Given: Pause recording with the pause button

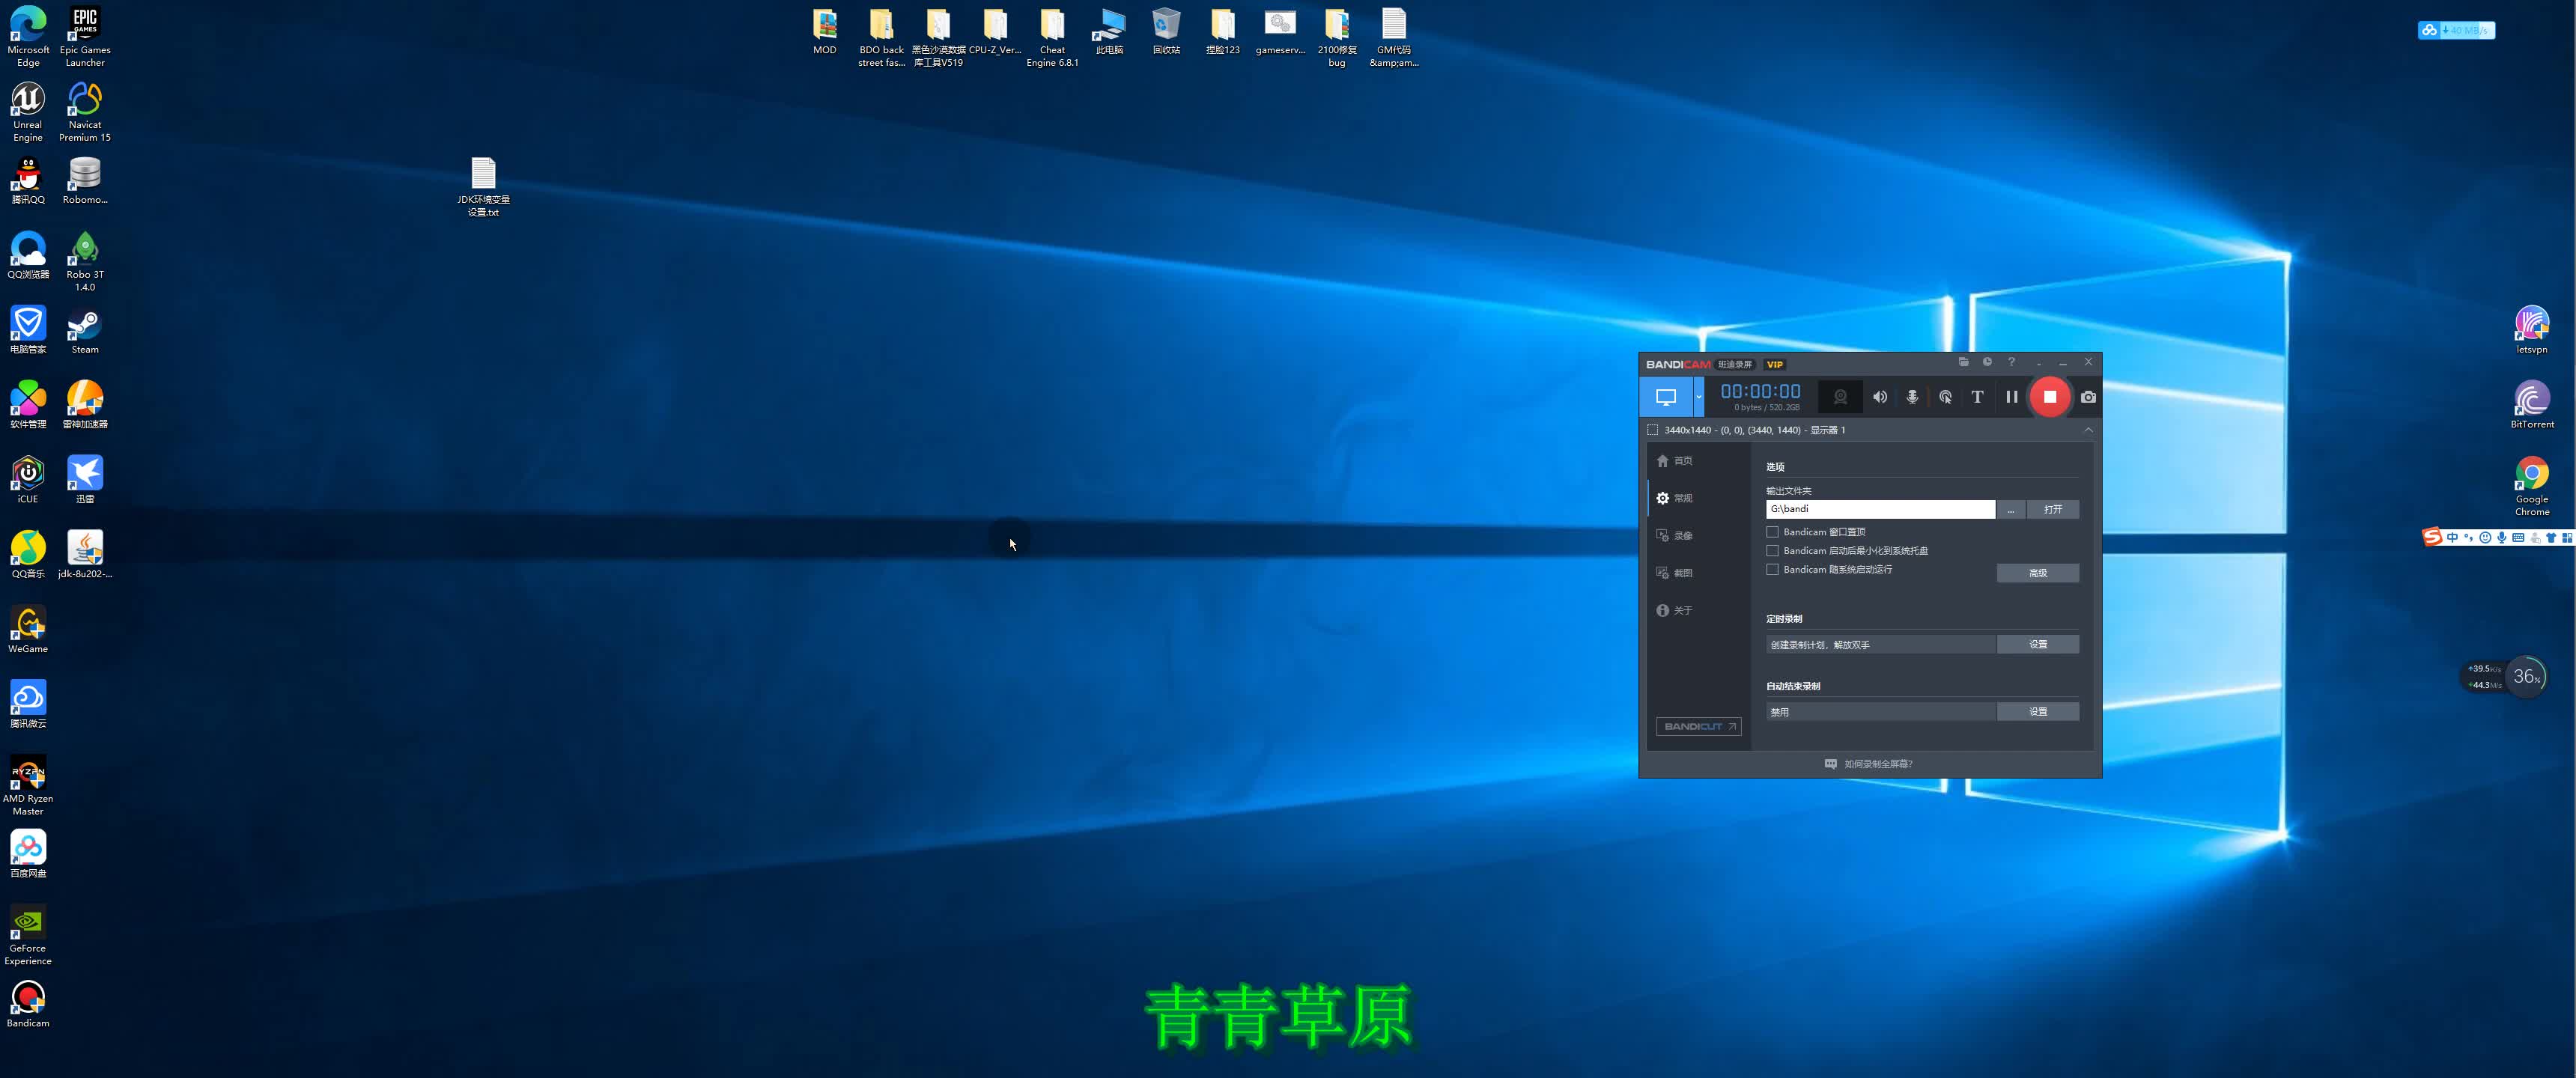Looking at the screenshot, I should [x=2011, y=397].
